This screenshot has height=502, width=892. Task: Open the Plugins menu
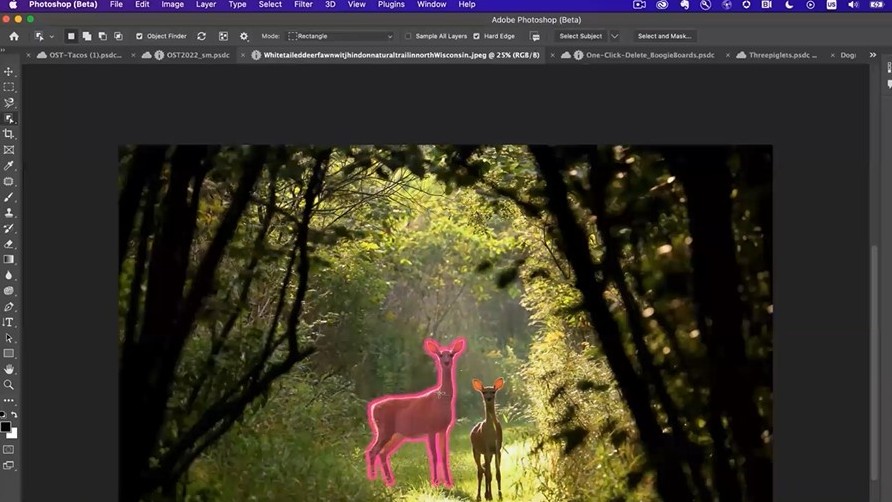391,5
